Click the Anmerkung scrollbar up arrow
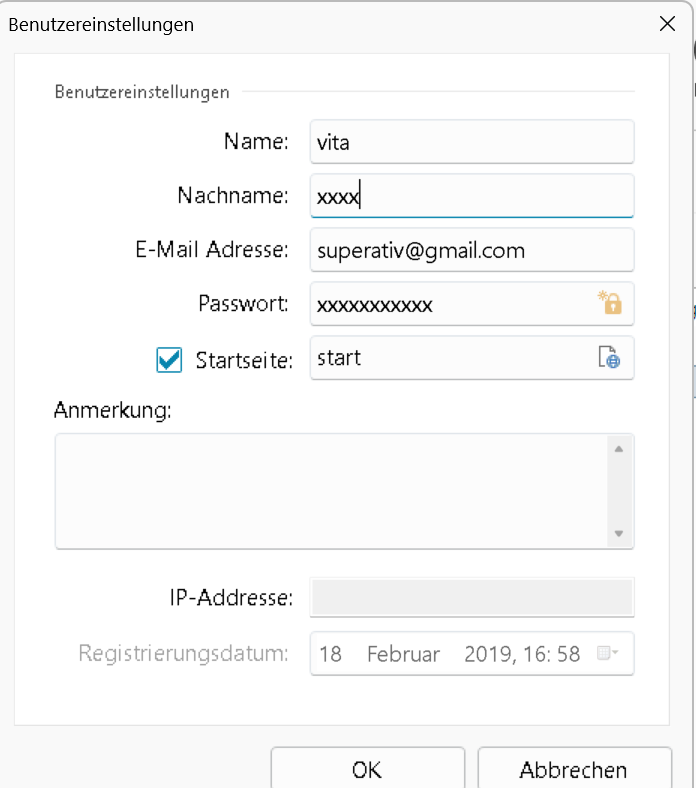The height and width of the screenshot is (788, 696). point(619,449)
